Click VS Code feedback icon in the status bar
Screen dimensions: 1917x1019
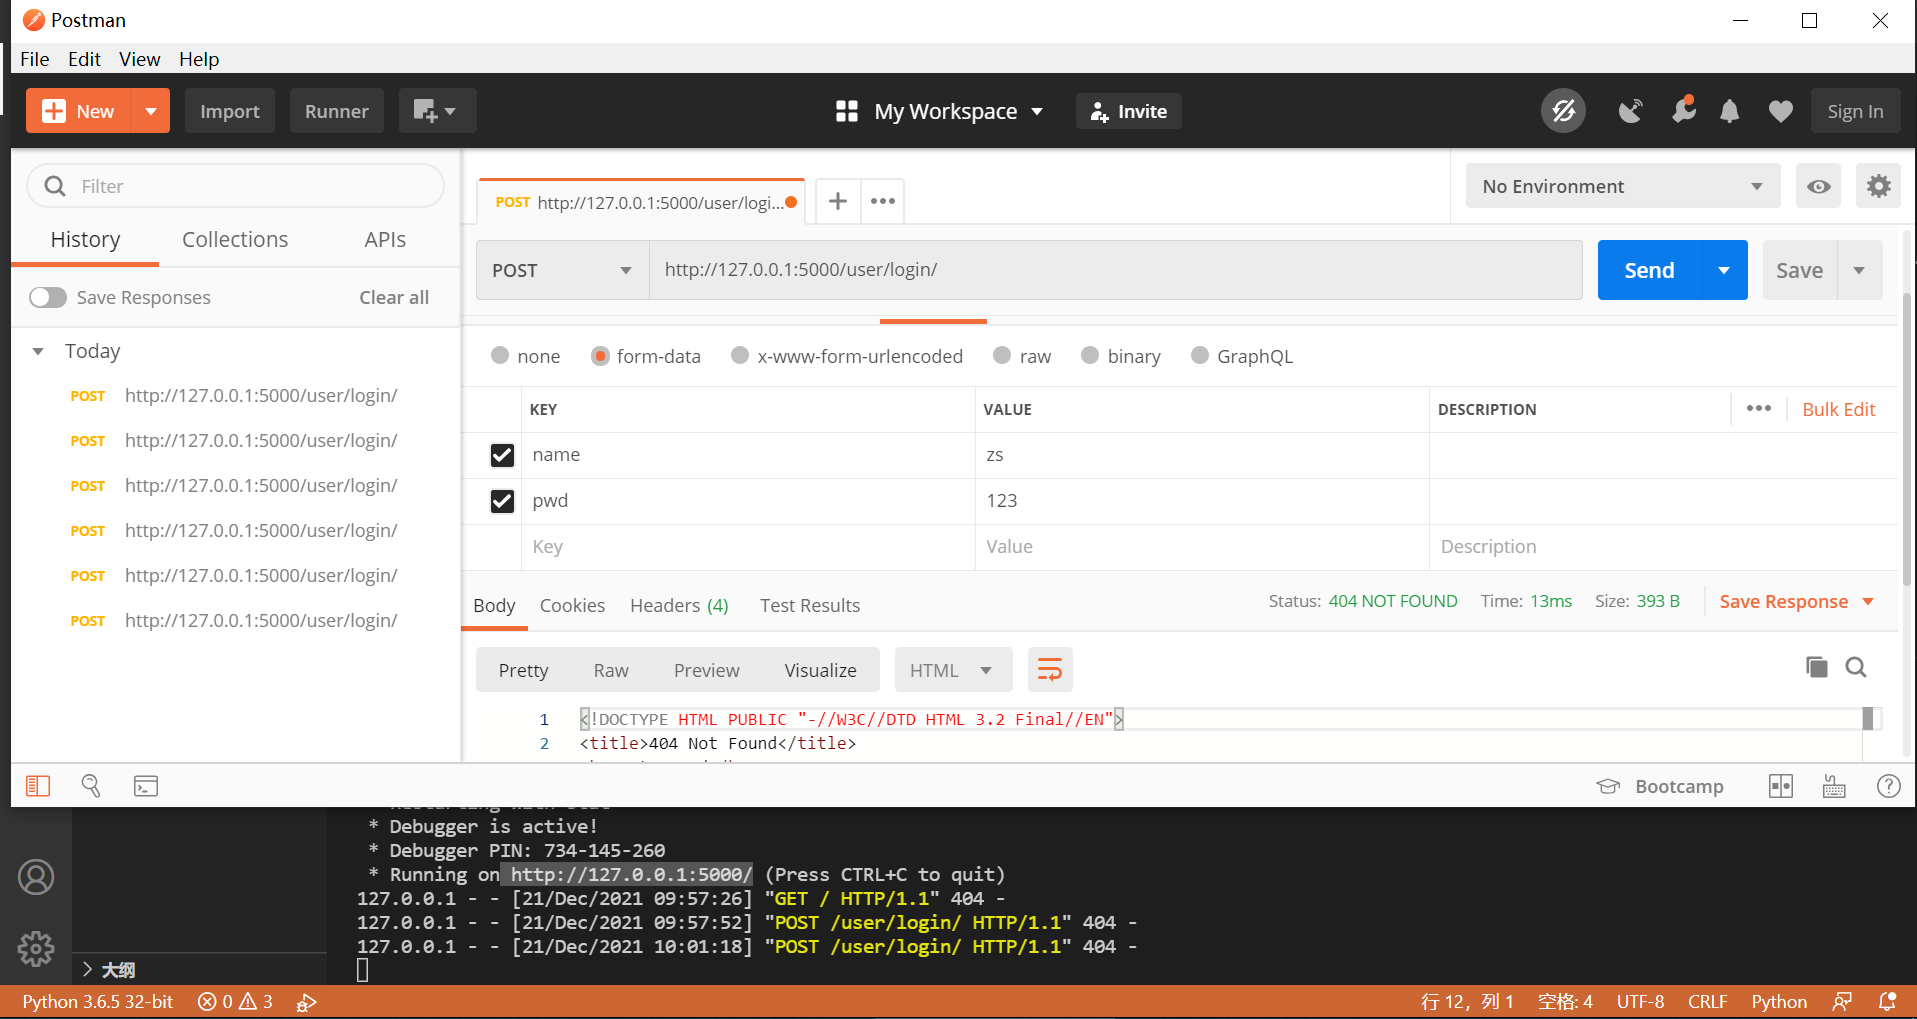click(1842, 1001)
